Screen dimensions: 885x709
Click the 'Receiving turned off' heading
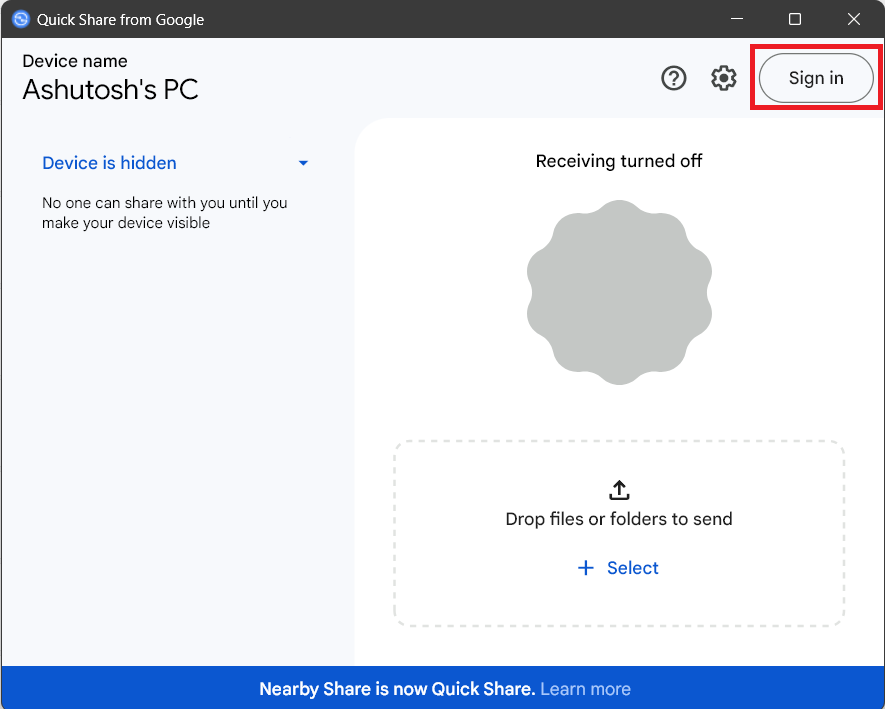619,161
